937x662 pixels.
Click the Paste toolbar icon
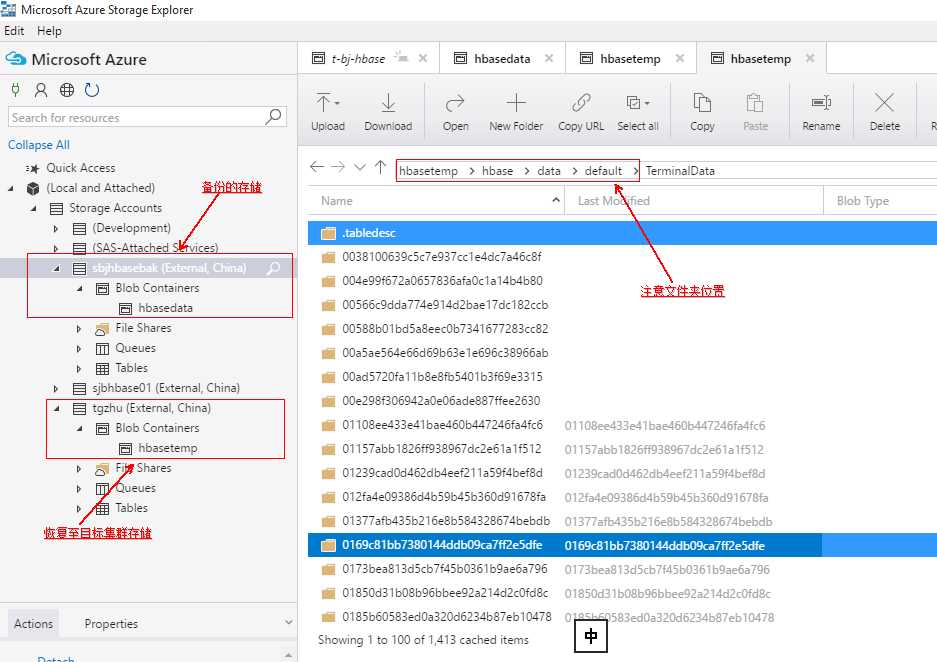755,103
